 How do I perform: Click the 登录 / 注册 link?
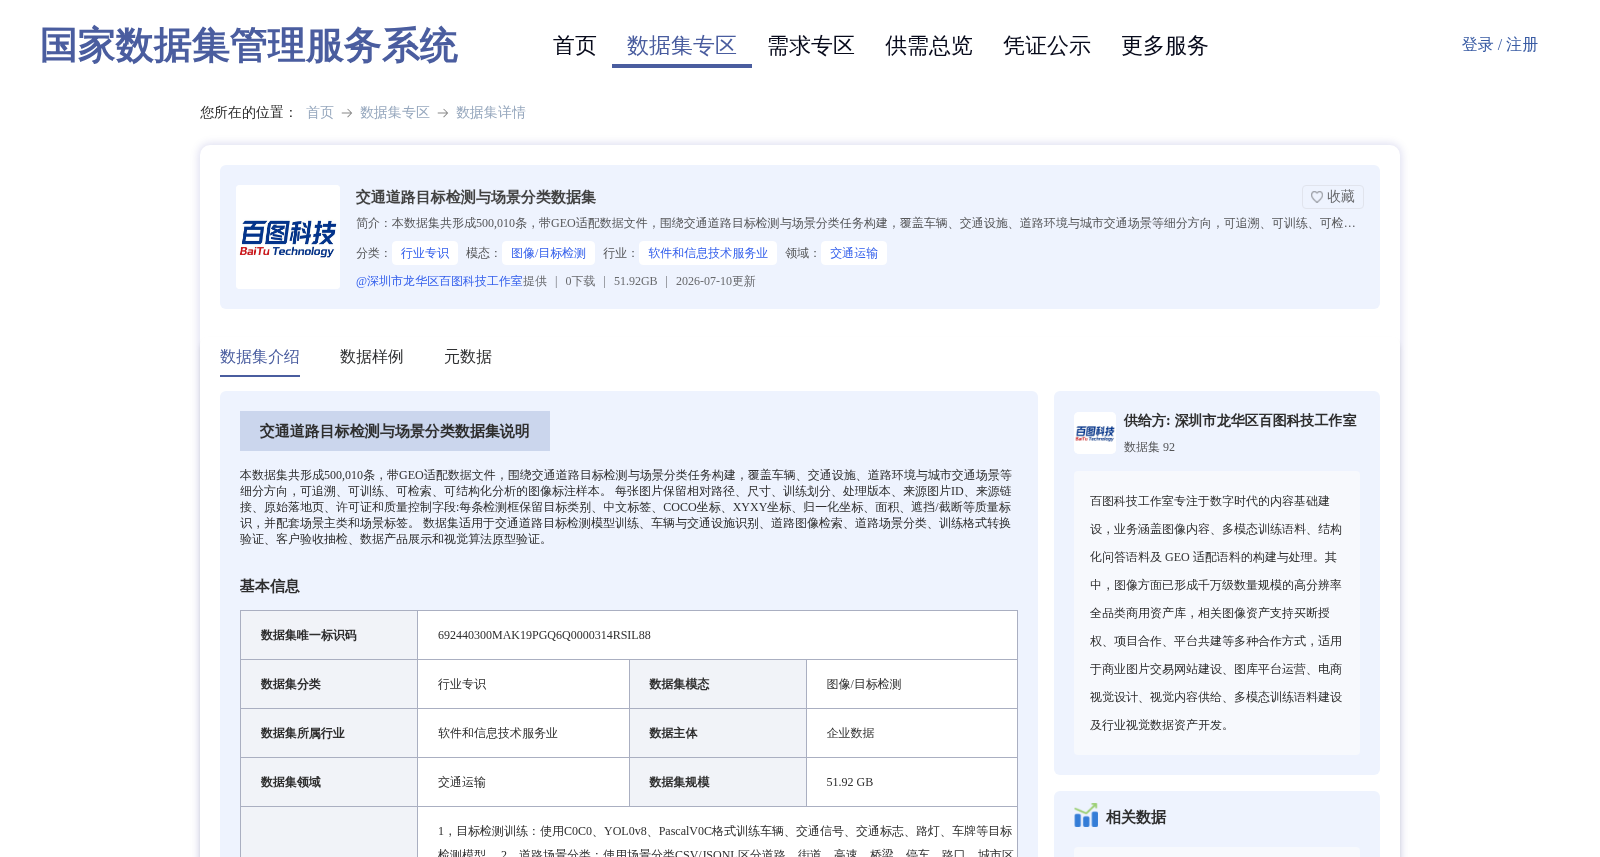(1499, 45)
